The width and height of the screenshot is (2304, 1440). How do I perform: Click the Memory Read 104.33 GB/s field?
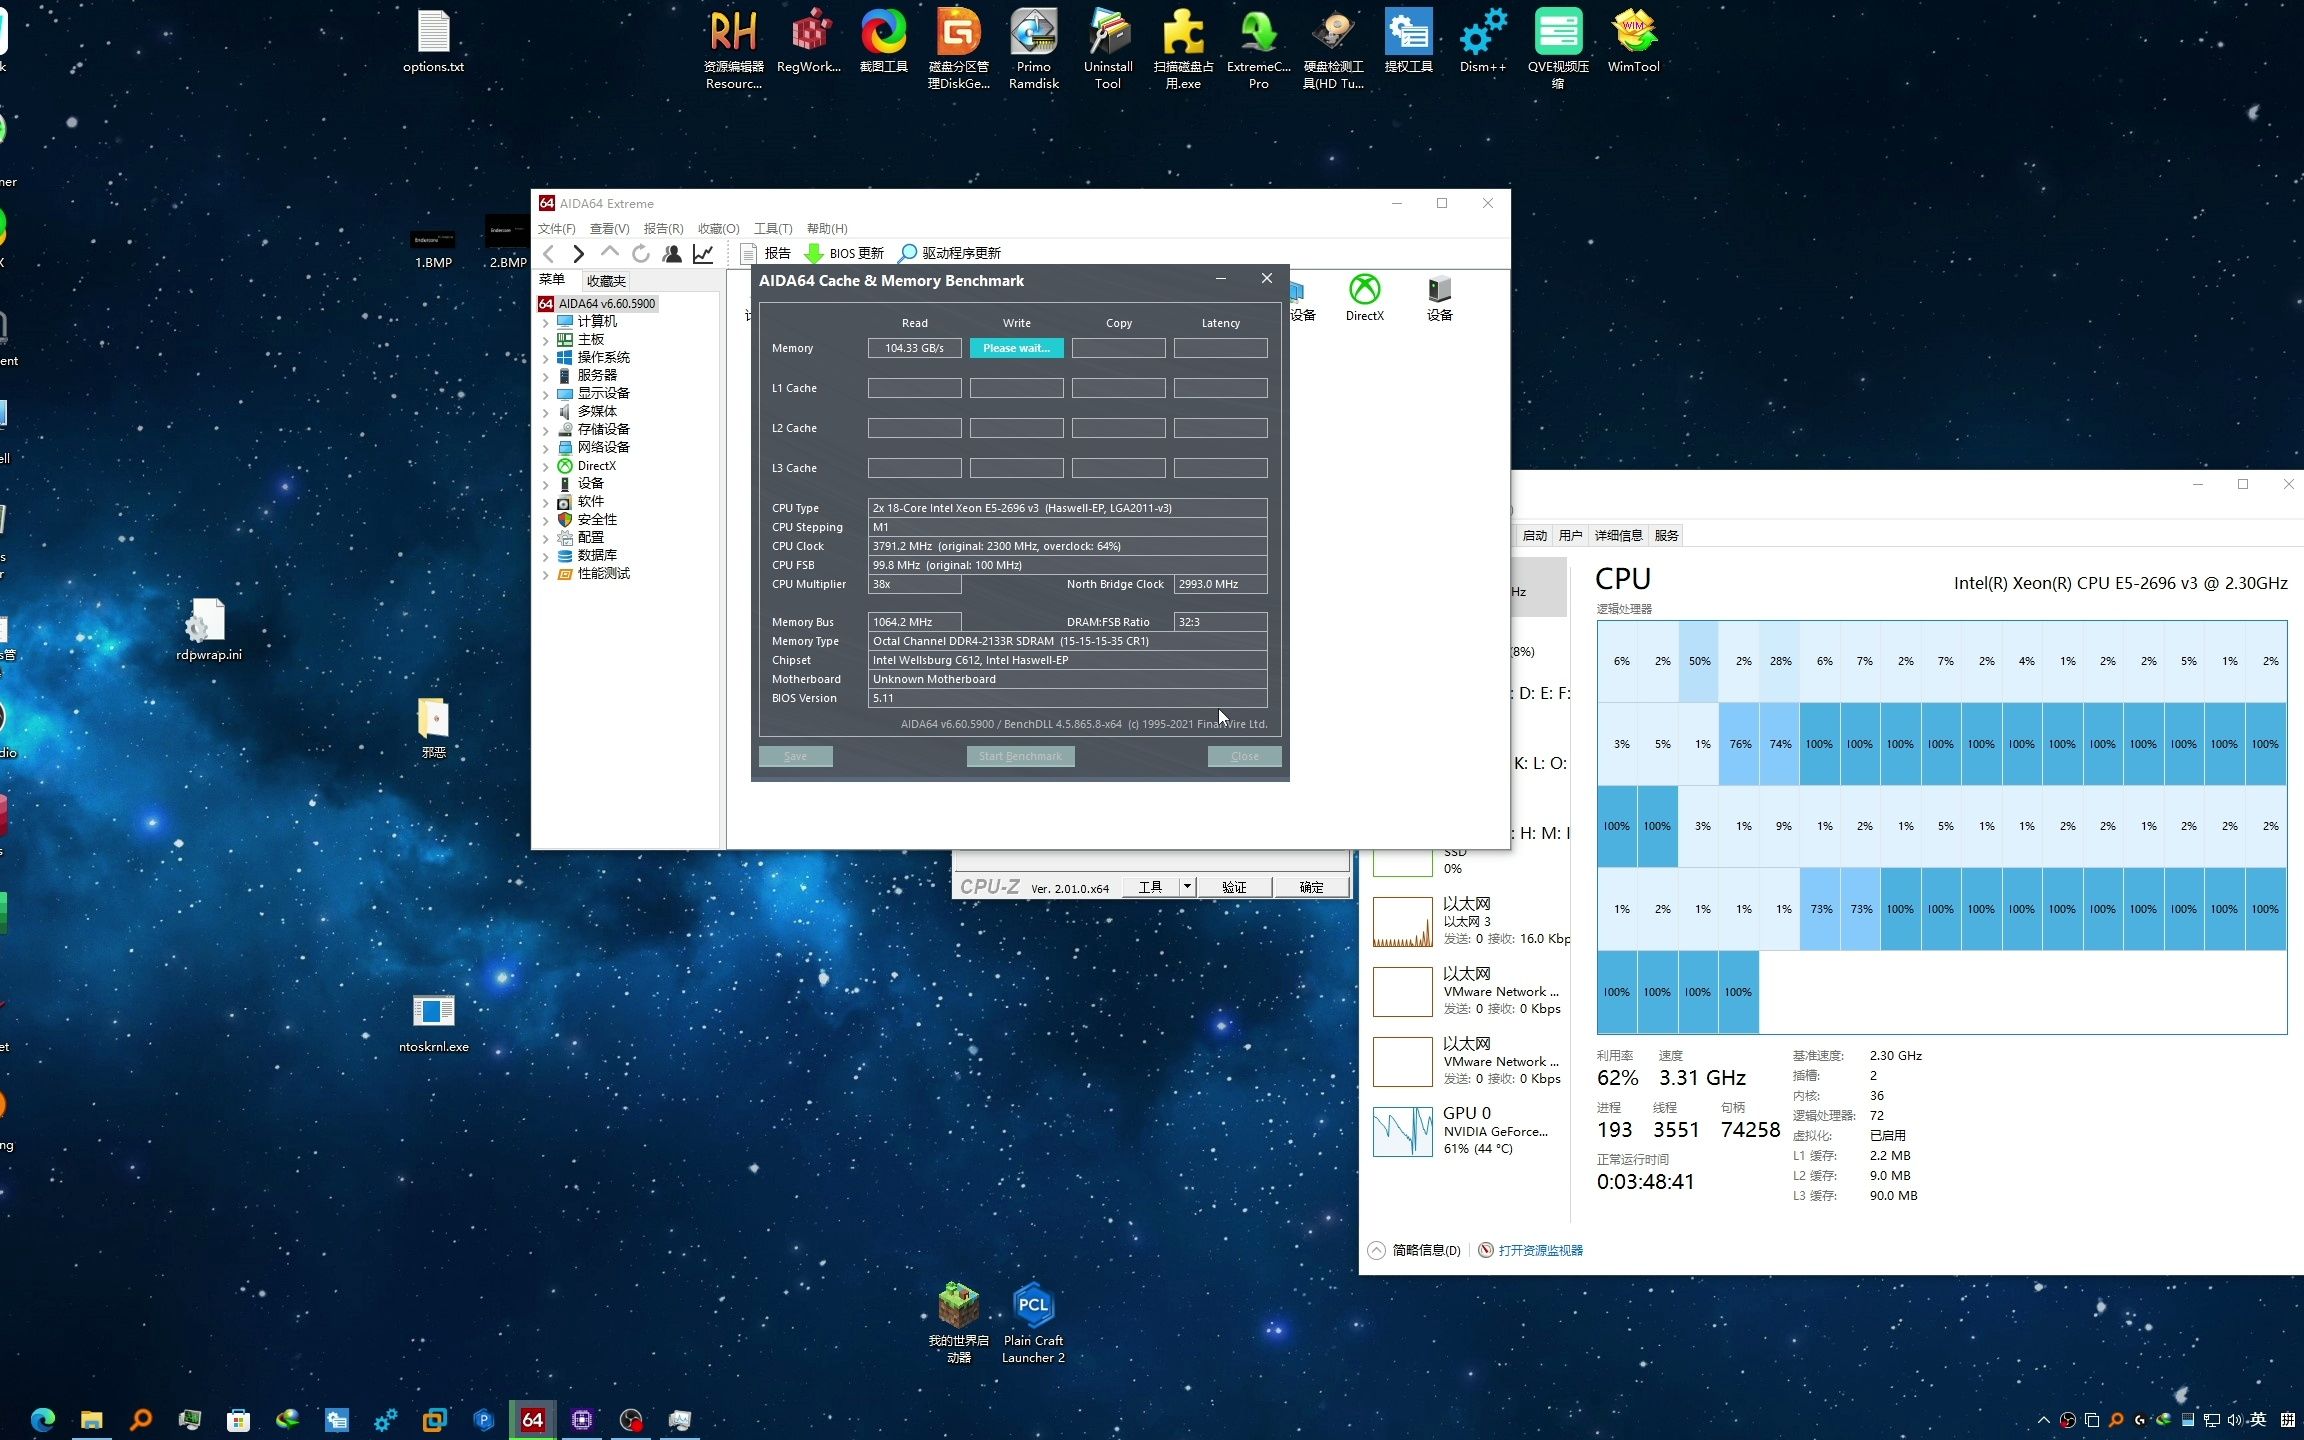click(x=914, y=348)
